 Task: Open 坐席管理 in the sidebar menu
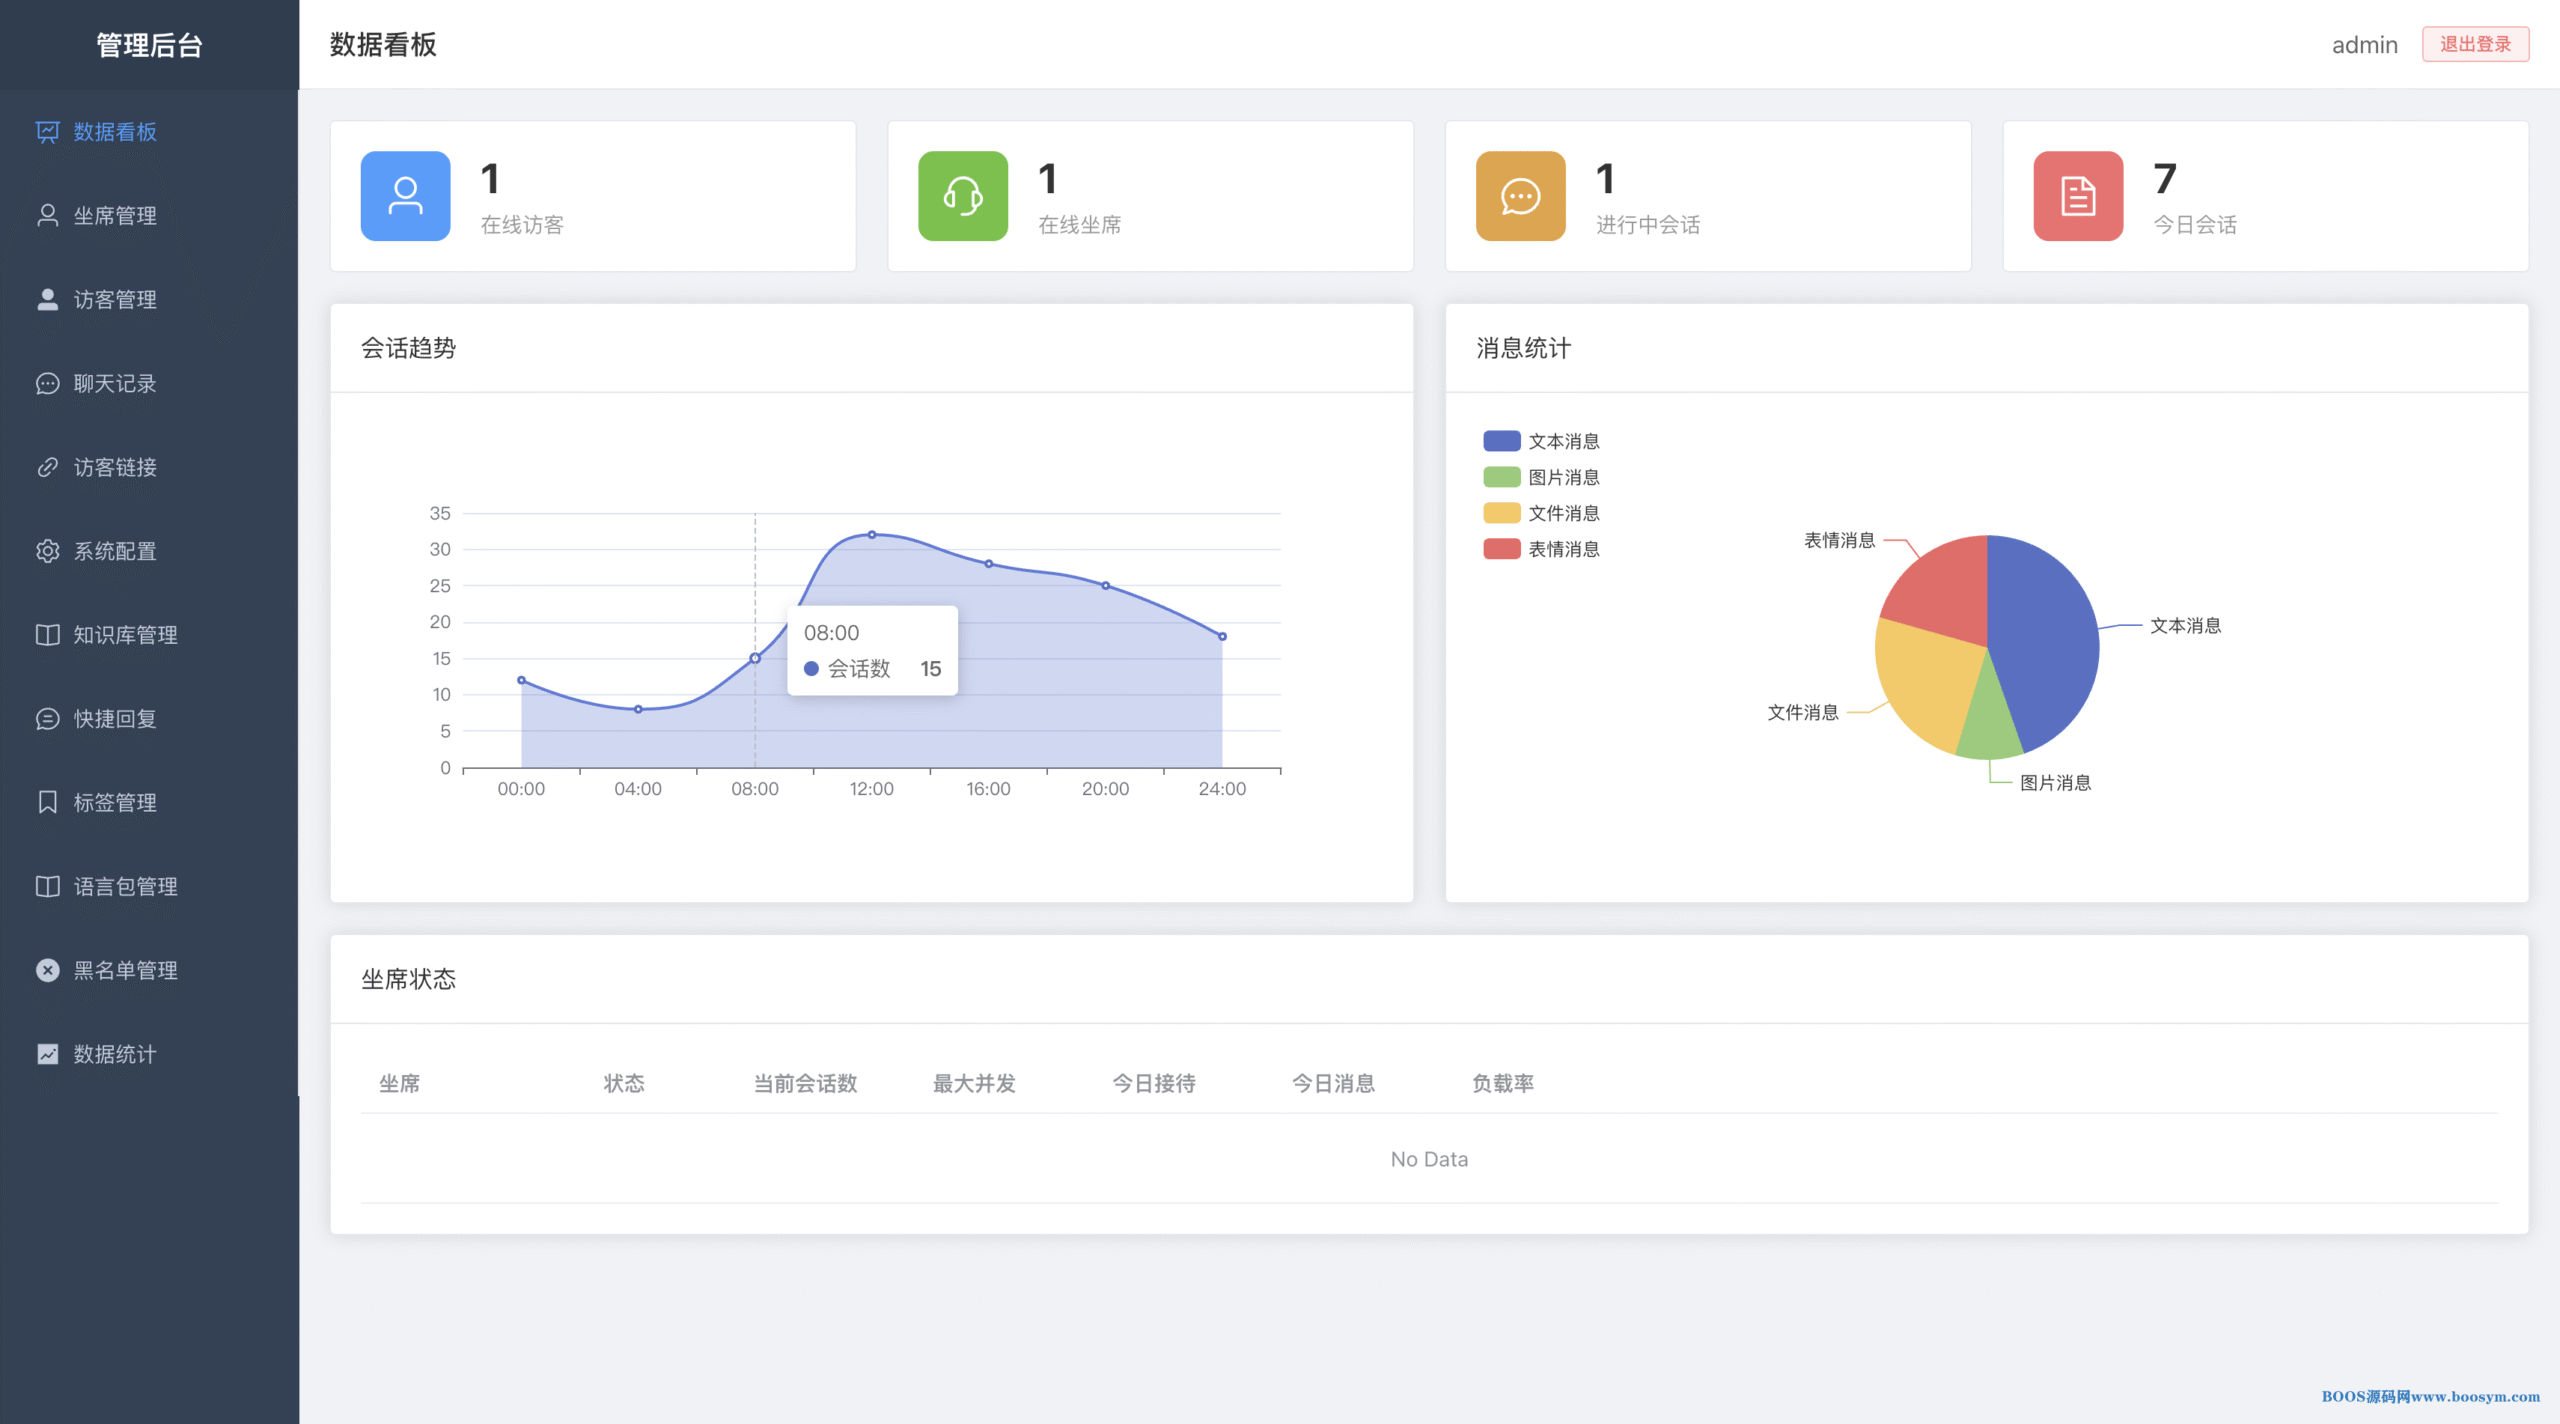[x=115, y=216]
